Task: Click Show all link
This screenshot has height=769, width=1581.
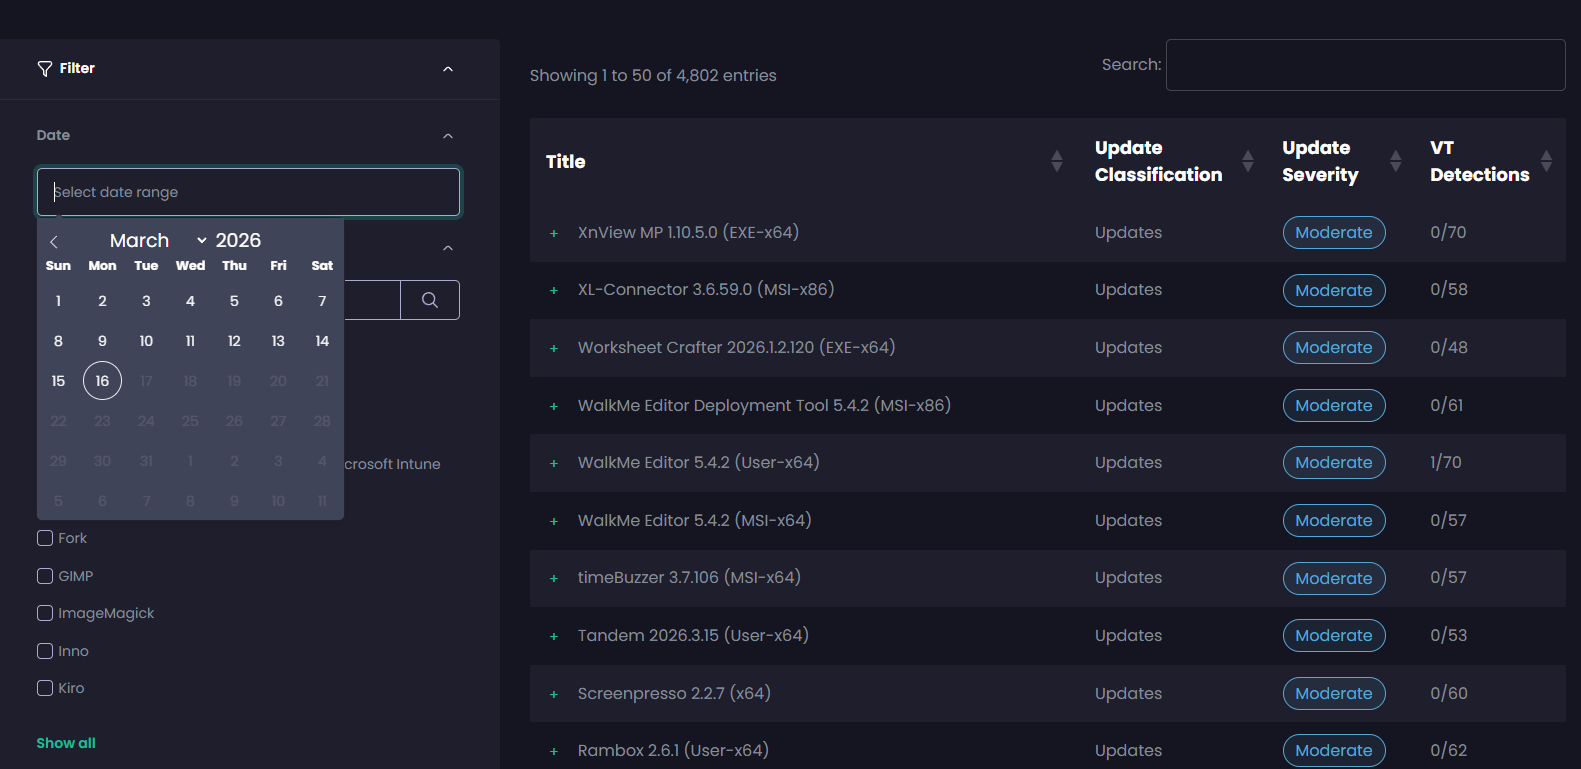Action: point(66,743)
